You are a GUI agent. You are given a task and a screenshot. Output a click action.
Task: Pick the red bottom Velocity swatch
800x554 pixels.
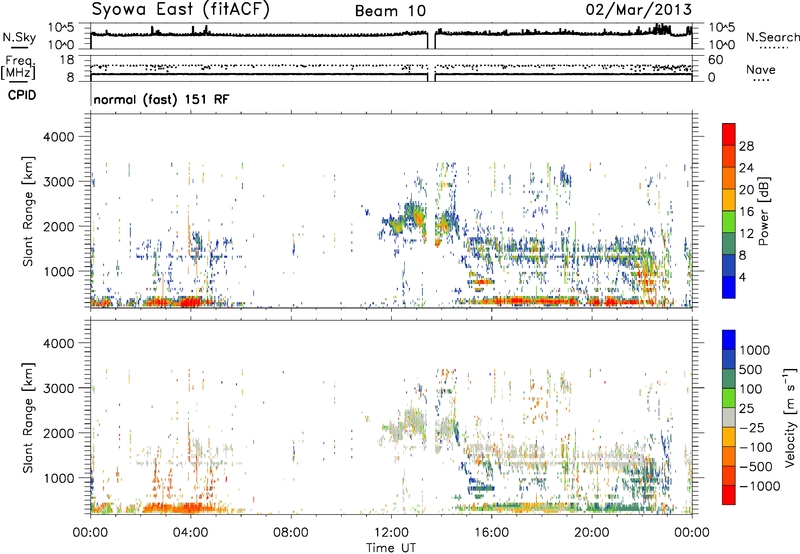(729, 495)
